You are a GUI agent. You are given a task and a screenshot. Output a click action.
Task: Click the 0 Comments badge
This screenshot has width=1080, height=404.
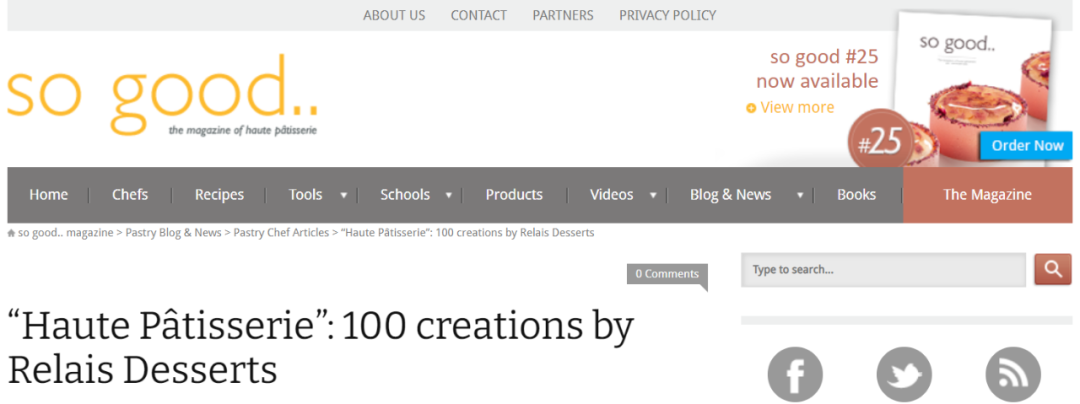(x=667, y=274)
